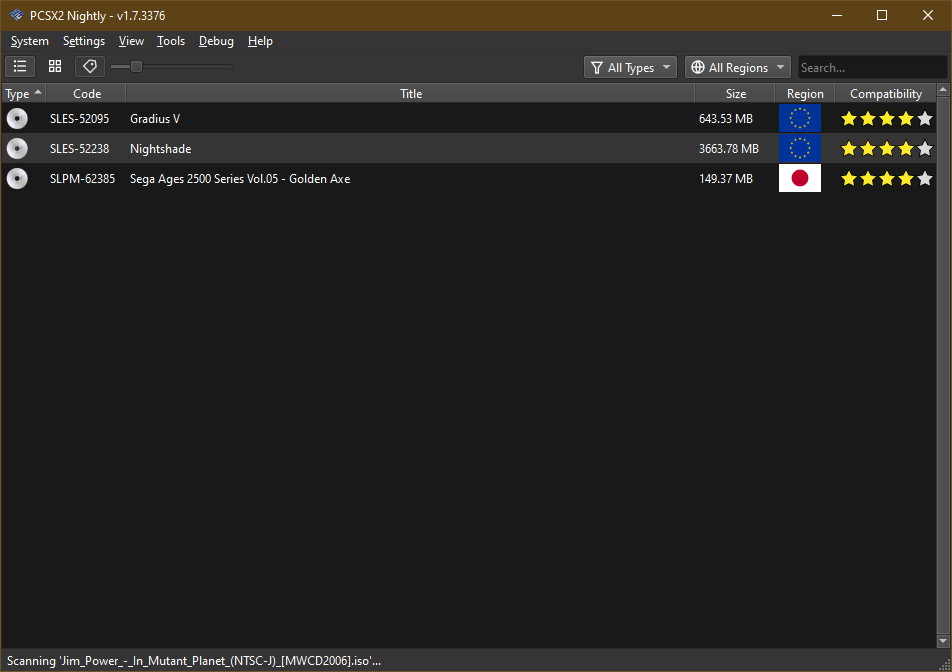Click size 149.37 MB

726,179
